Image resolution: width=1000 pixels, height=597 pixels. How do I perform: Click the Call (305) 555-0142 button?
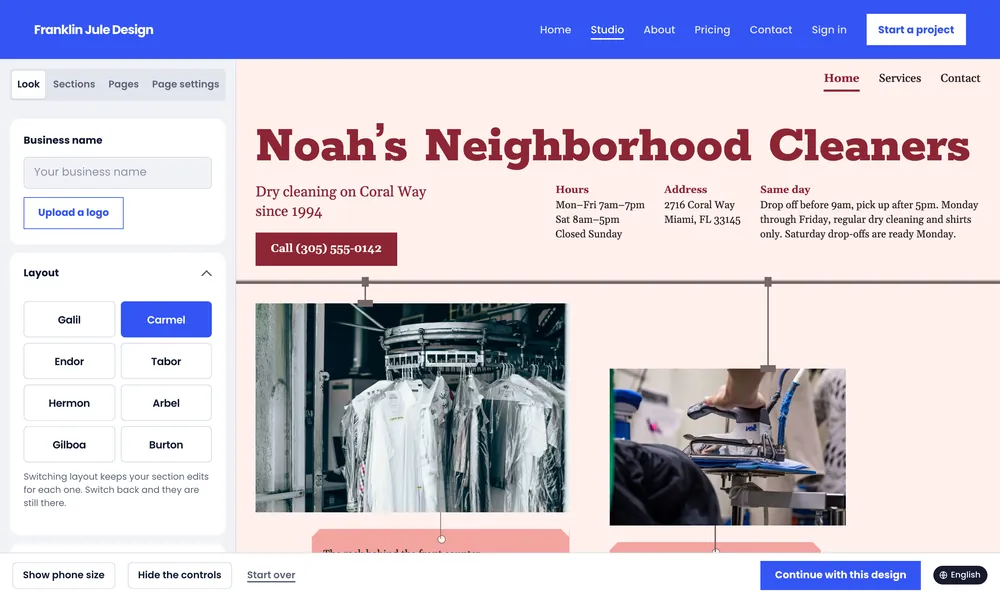[x=326, y=249]
